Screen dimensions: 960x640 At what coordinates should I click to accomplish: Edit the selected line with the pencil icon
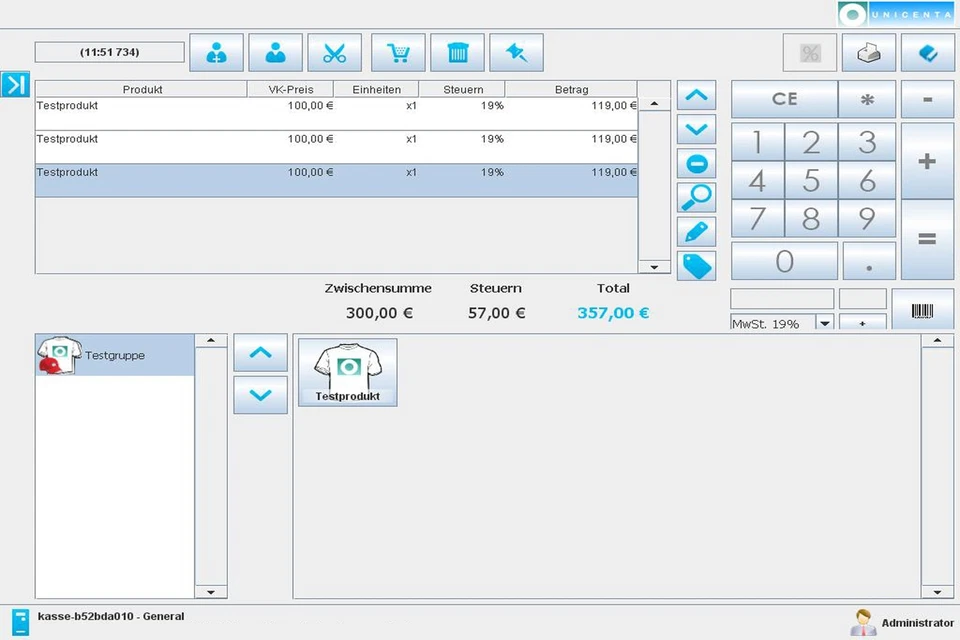coord(697,231)
